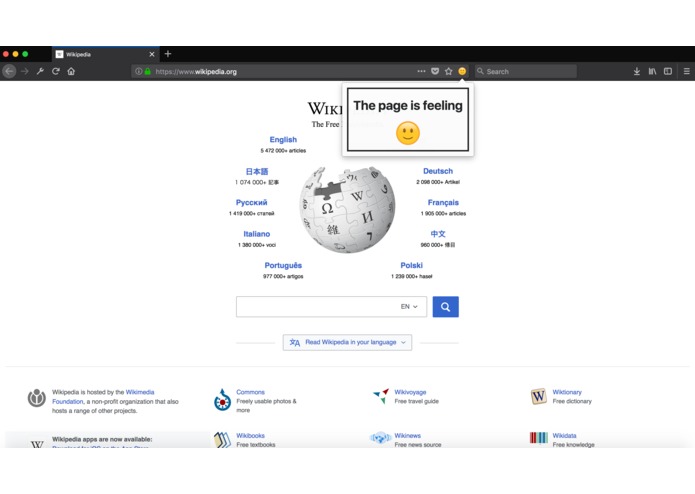
Task: Close the Wikipedia tab
Action: tap(152, 54)
